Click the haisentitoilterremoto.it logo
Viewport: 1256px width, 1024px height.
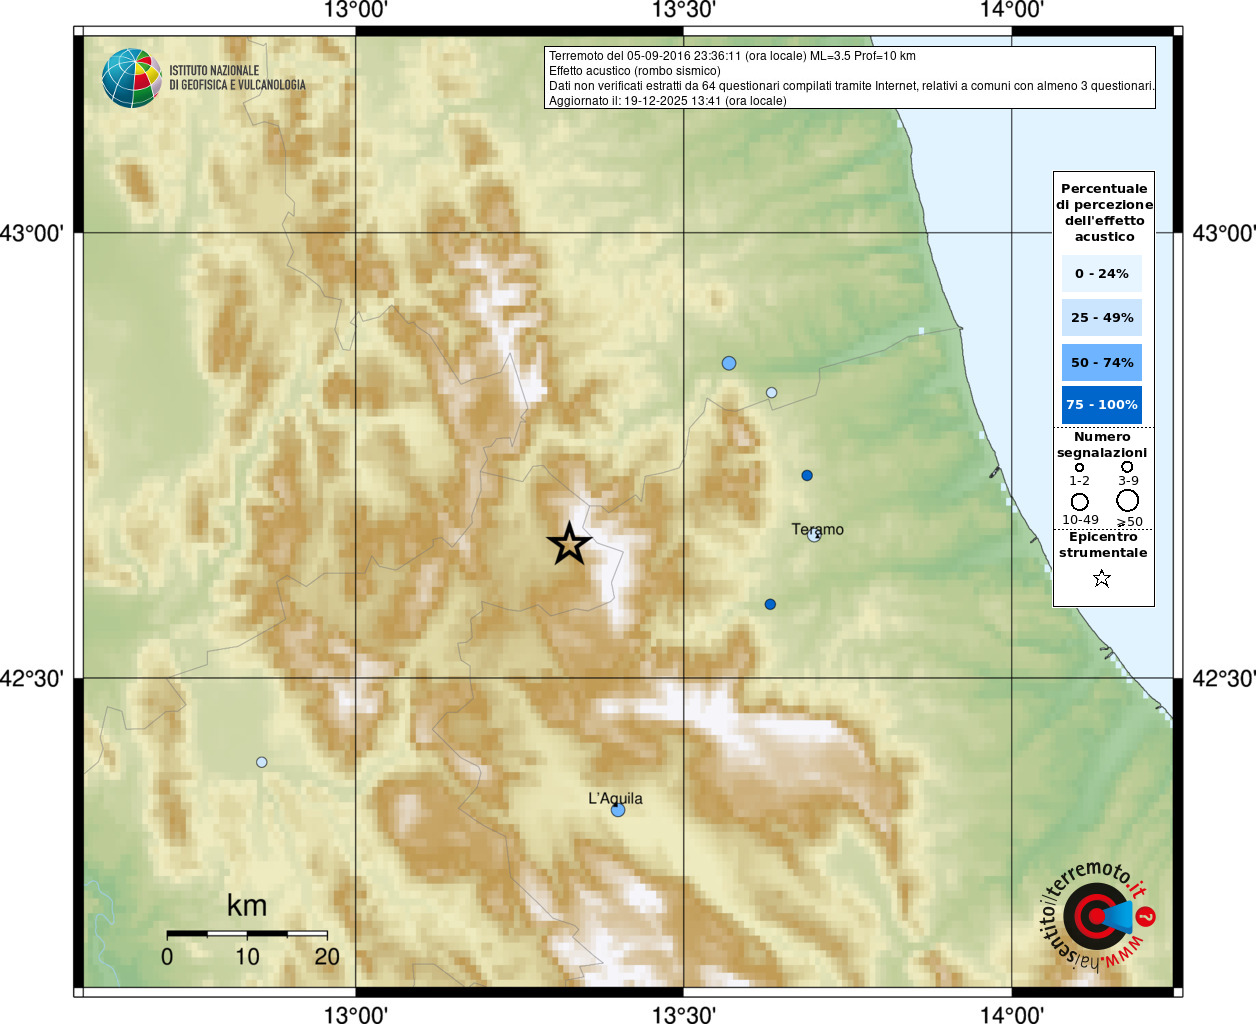1098,915
